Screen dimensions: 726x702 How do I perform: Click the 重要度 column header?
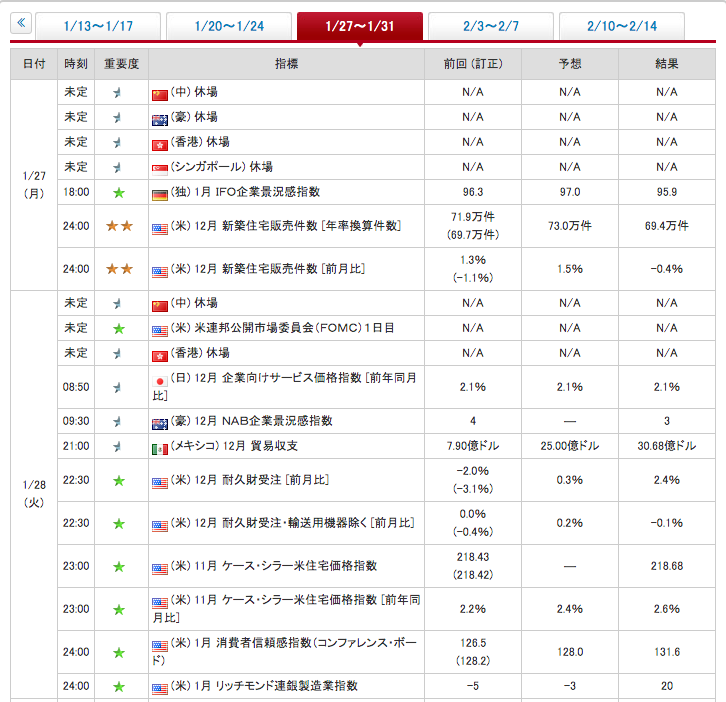(x=121, y=64)
